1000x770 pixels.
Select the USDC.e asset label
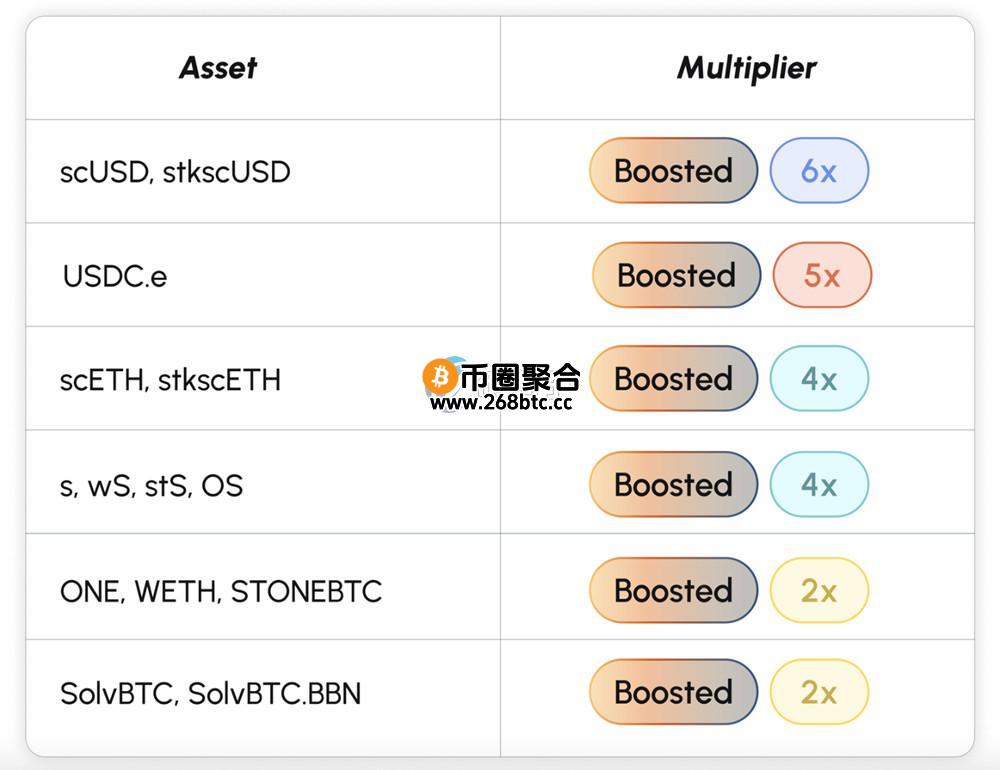pos(115,276)
